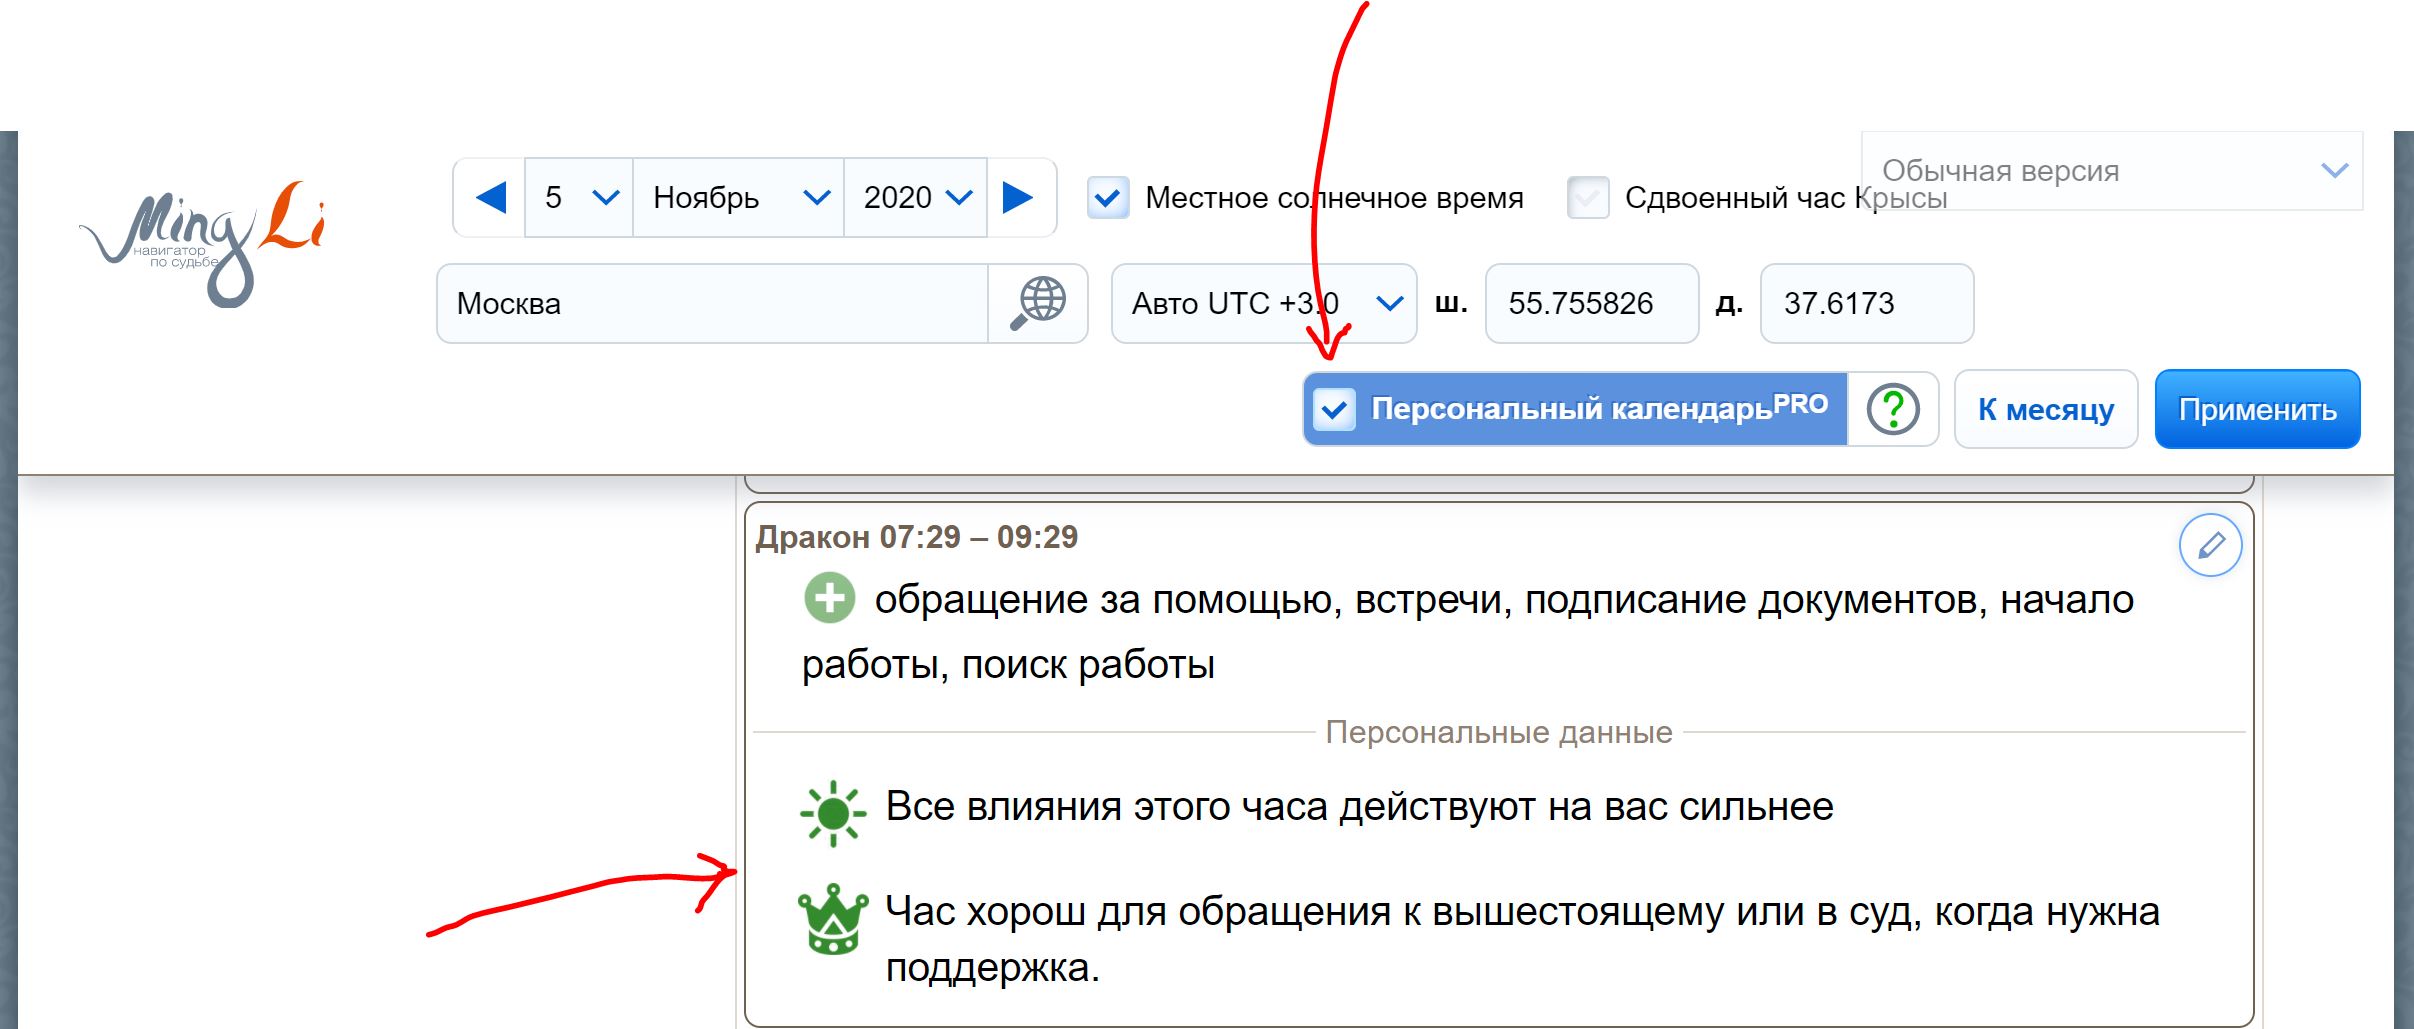Go to next day with right arrow
The image size is (2414, 1029).
[x=1018, y=197]
